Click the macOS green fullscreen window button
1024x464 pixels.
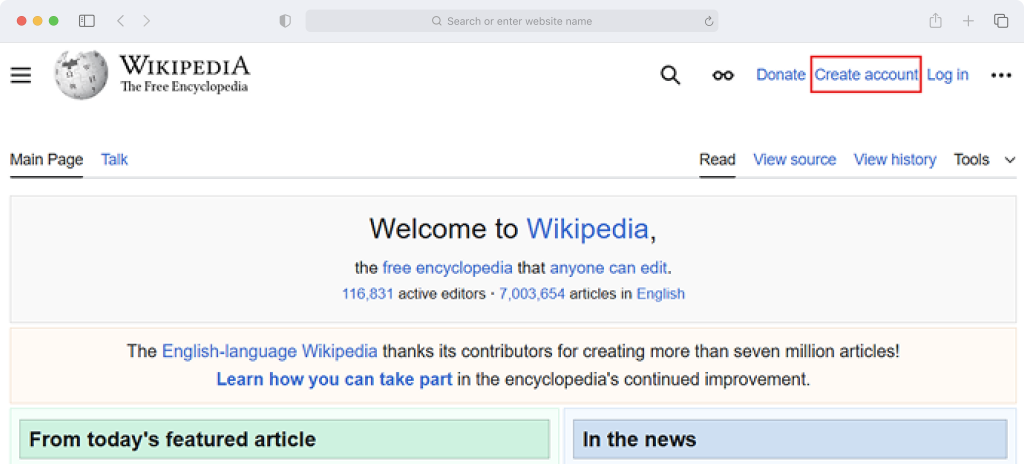[54, 21]
